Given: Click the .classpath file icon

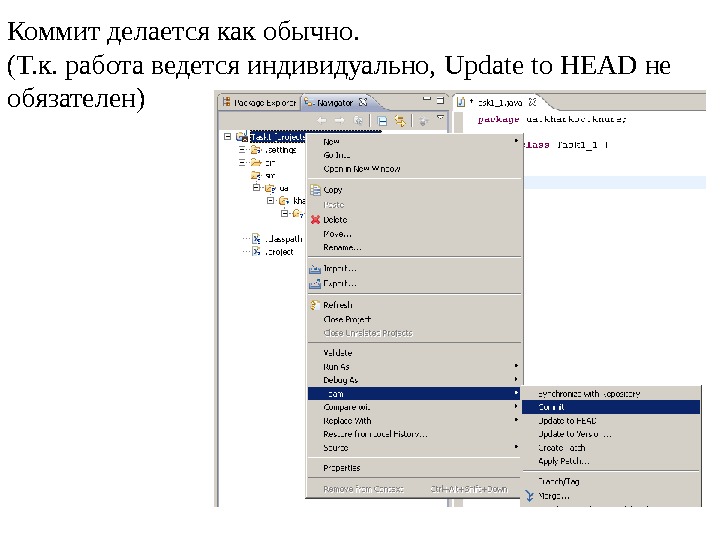Looking at the screenshot, I should [257, 239].
